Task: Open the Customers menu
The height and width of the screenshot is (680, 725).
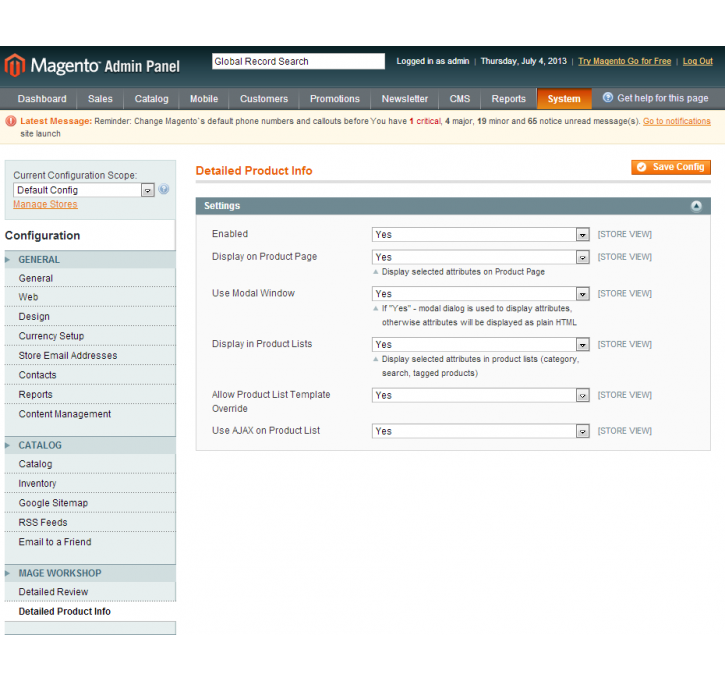Action: pyautogui.click(x=264, y=99)
